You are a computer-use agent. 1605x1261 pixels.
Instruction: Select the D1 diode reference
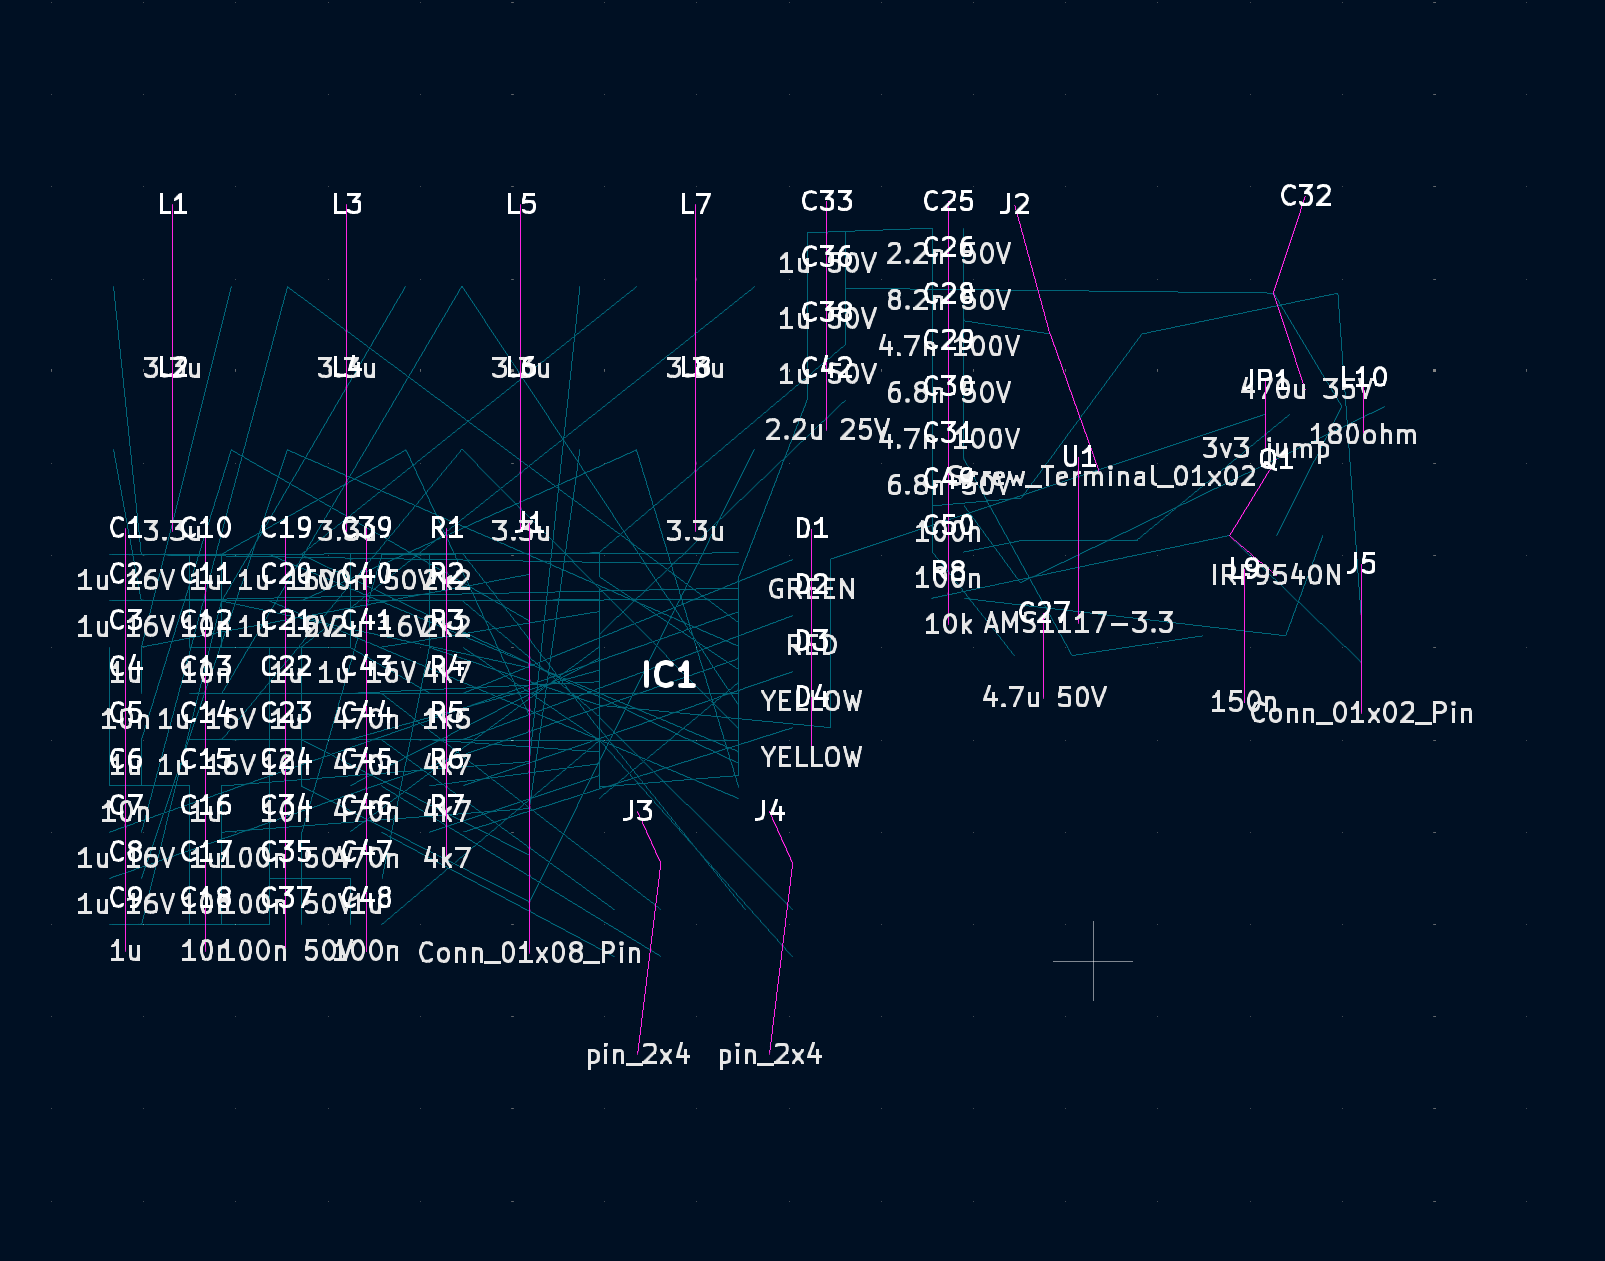pos(812,528)
